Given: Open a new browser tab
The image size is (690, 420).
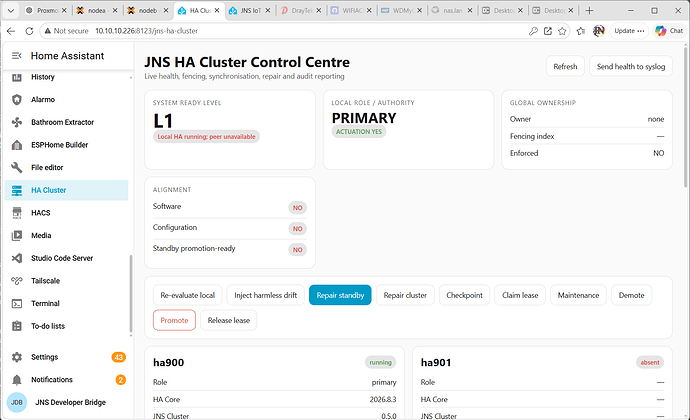Looking at the screenshot, I should pos(589,11).
